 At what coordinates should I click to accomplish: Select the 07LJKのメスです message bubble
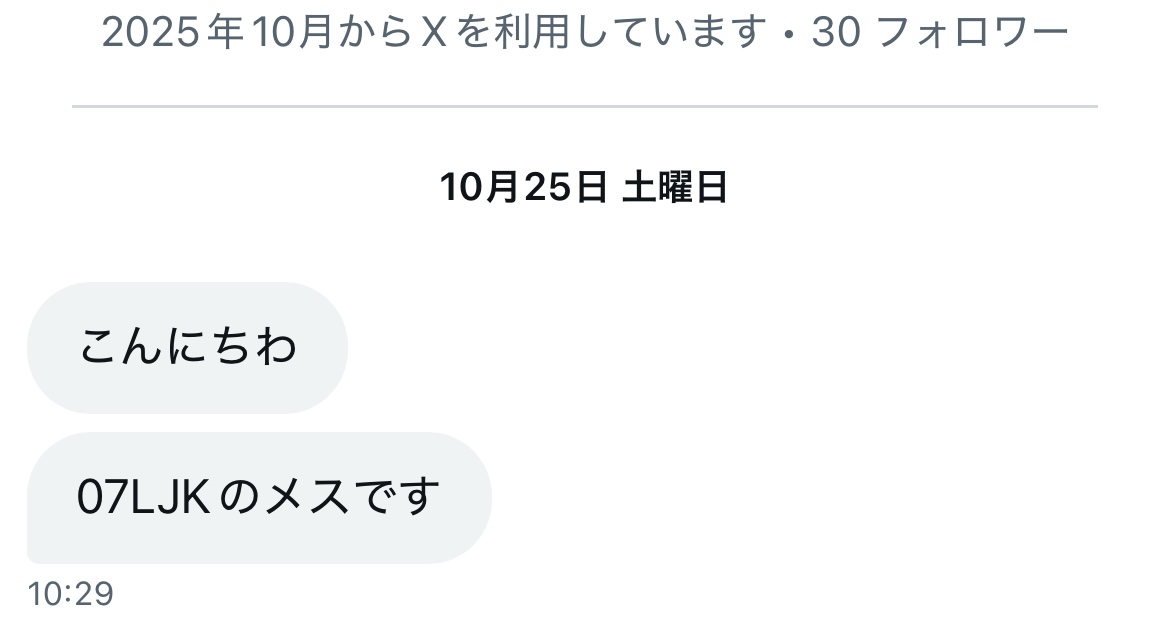click(x=260, y=497)
